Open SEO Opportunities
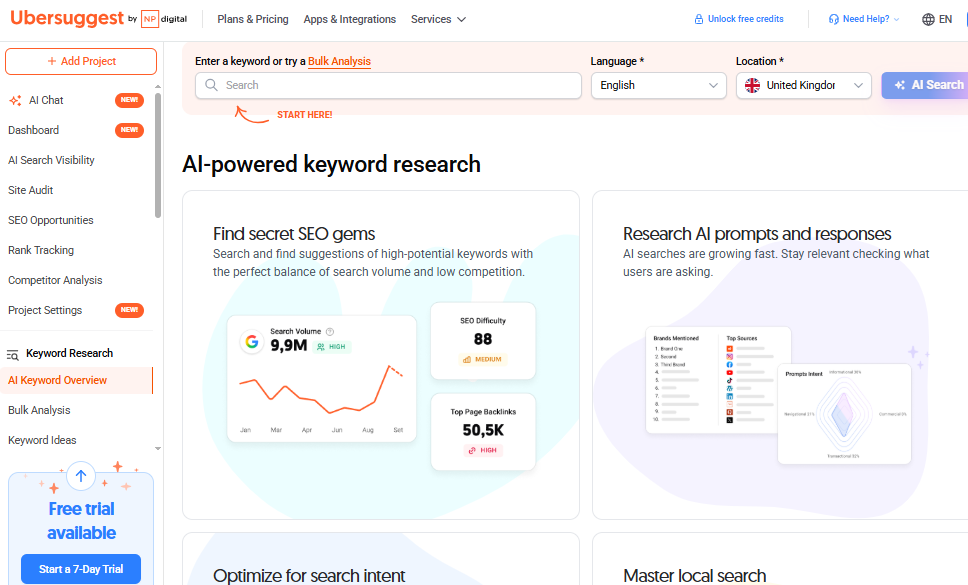Screen dimensions: 968x585 (x=51, y=220)
